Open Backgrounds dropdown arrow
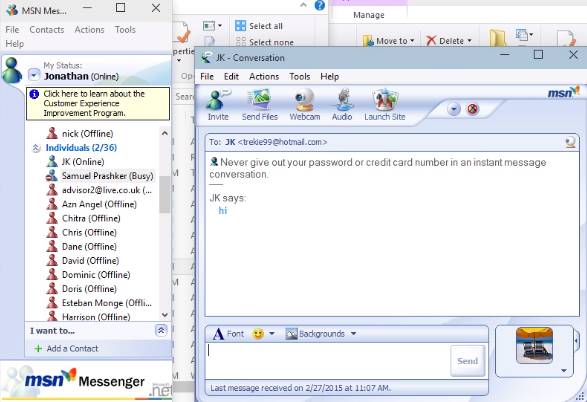The image size is (587, 402). click(x=353, y=334)
